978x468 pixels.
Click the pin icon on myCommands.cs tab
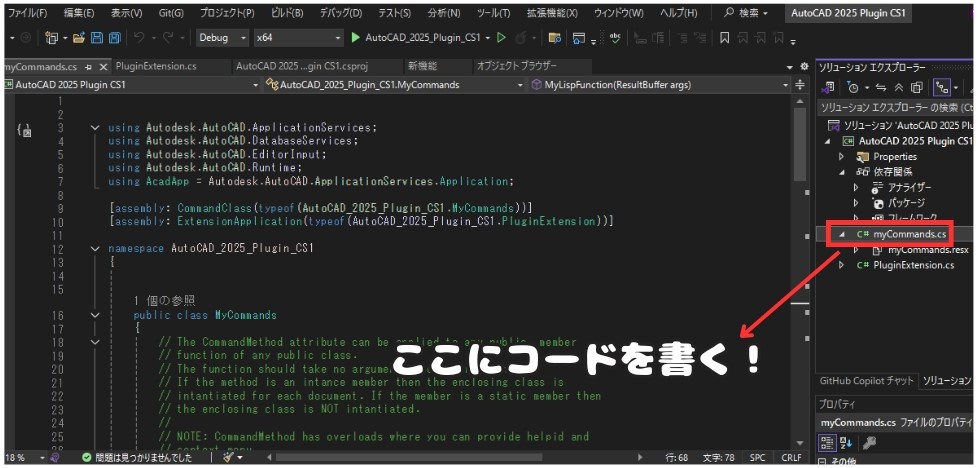pos(88,67)
